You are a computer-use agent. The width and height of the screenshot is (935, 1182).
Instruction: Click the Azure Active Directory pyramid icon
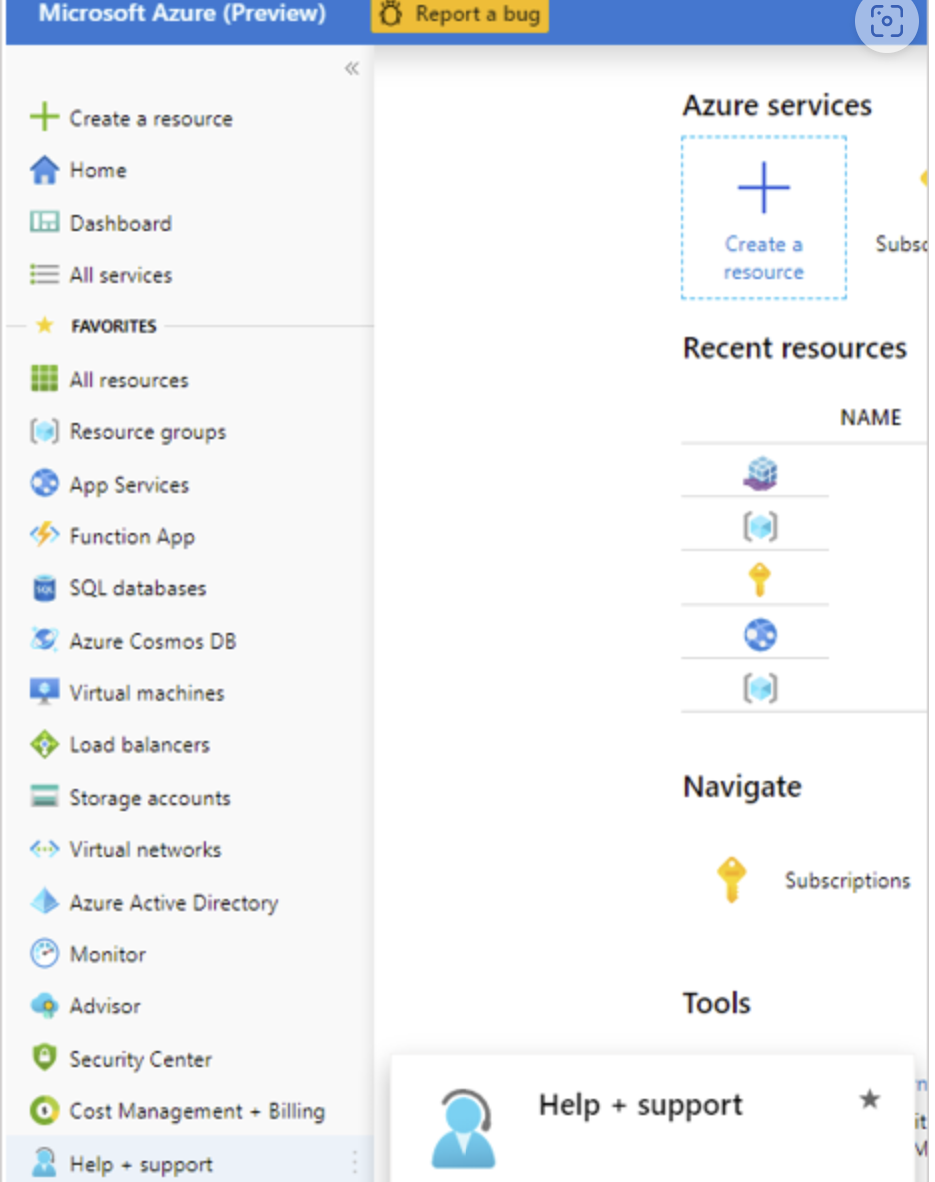44,902
